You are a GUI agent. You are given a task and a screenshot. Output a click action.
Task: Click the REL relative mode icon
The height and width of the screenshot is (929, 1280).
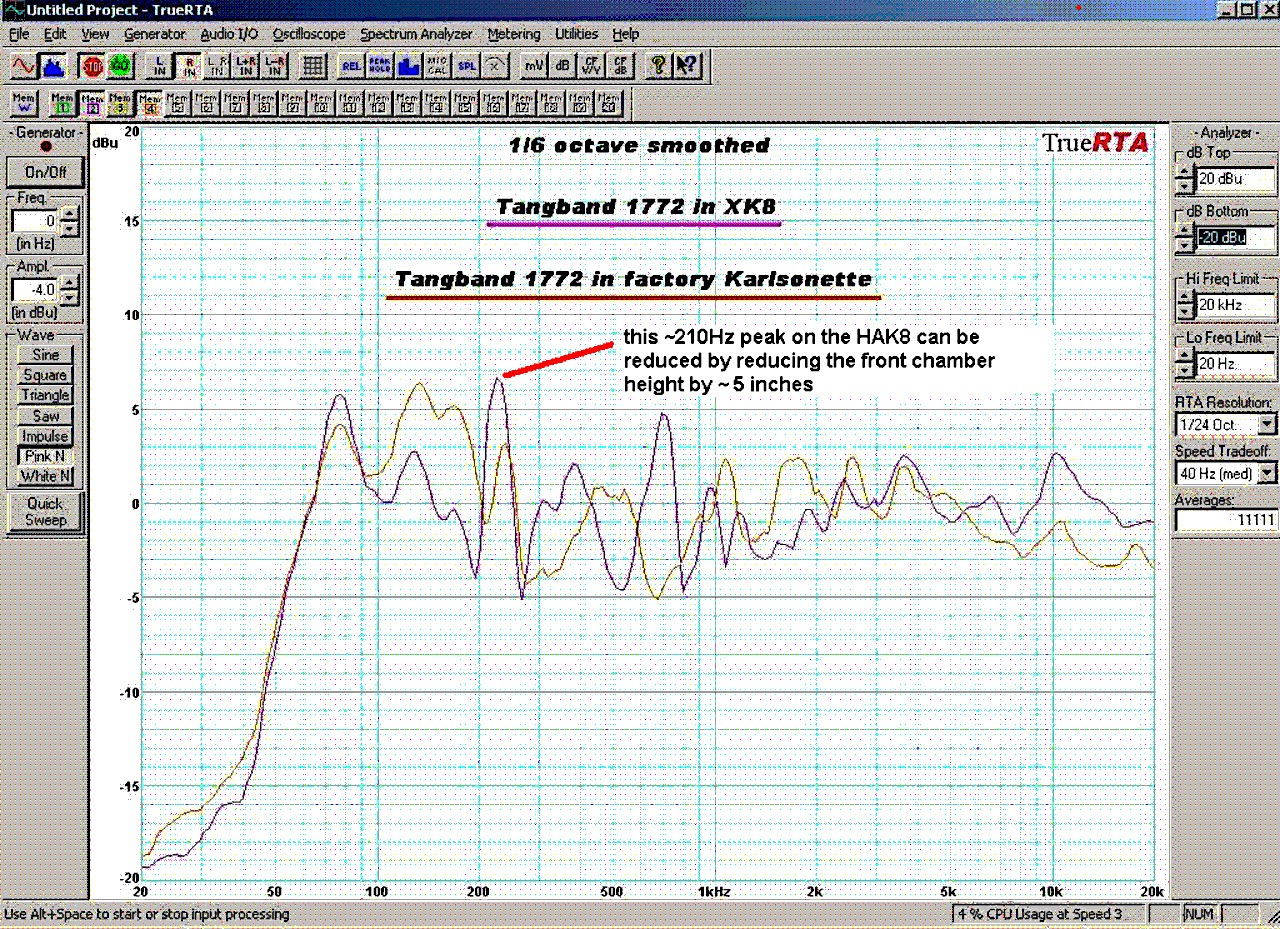(351, 66)
